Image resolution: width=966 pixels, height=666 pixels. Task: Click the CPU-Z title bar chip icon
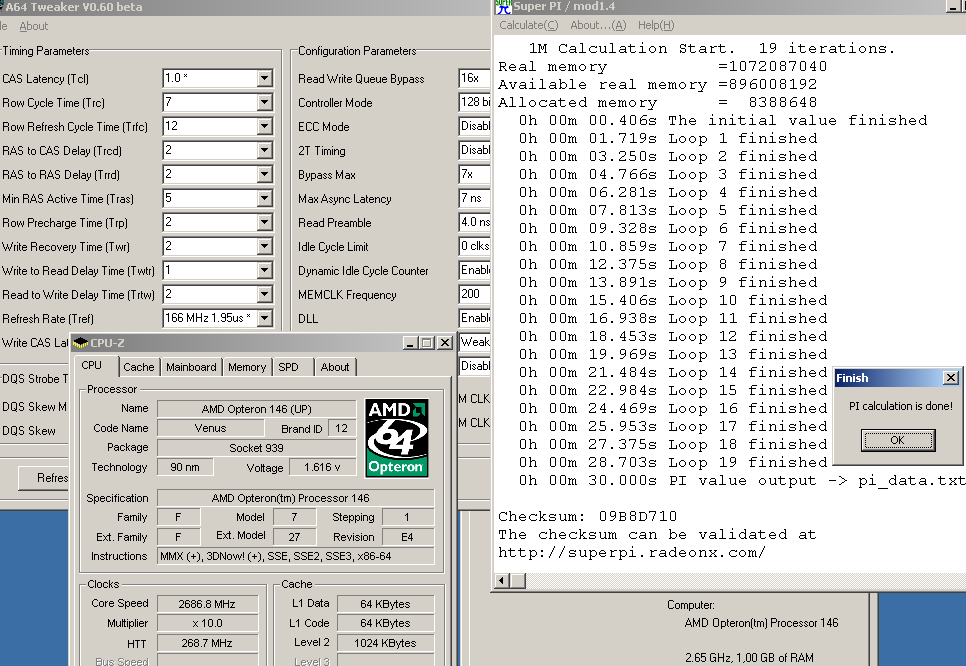tap(81, 343)
